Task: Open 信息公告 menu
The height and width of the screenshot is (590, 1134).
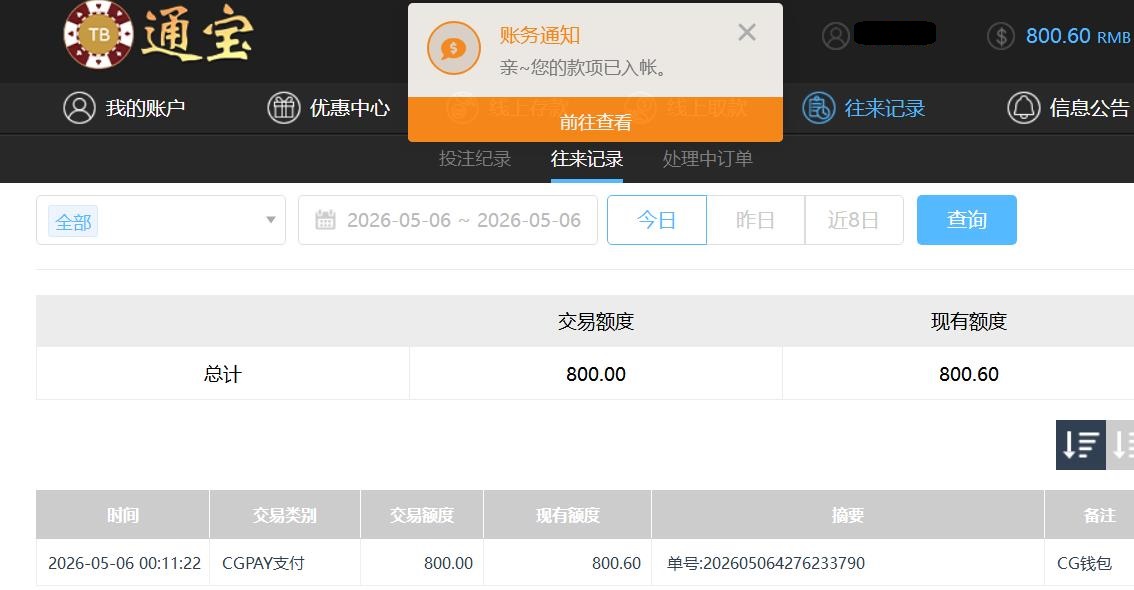Action: coord(1069,108)
